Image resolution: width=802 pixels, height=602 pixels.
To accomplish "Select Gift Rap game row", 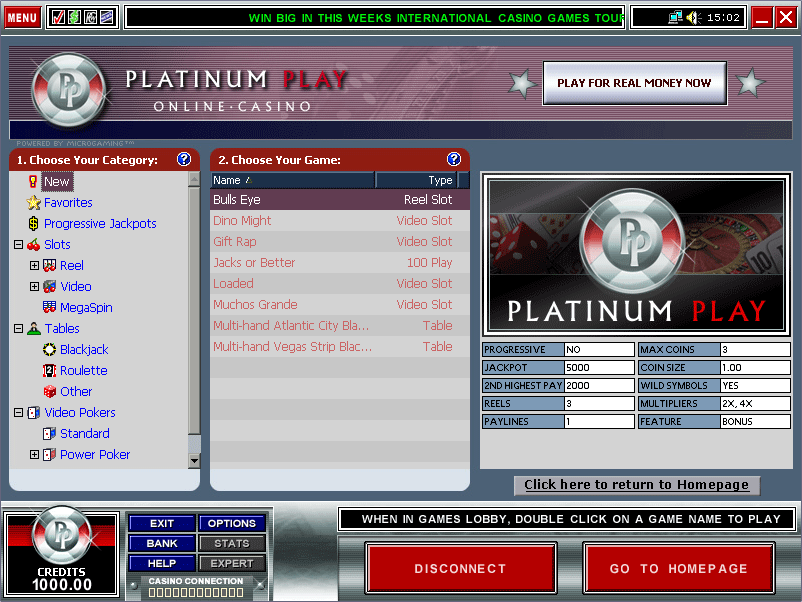I will pyautogui.click(x=340, y=241).
